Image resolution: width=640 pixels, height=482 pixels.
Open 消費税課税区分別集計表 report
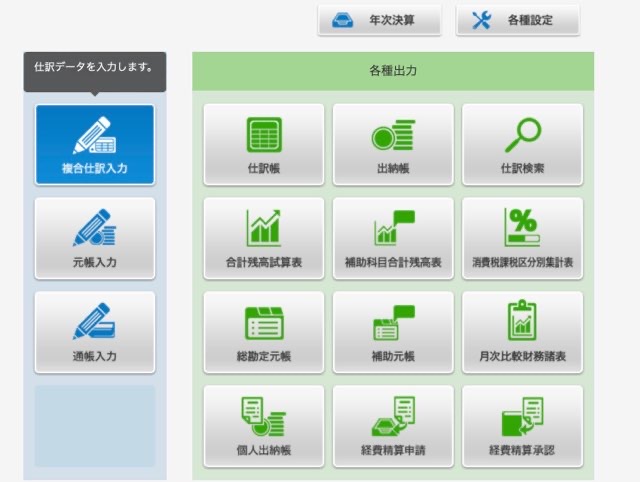coord(522,238)
